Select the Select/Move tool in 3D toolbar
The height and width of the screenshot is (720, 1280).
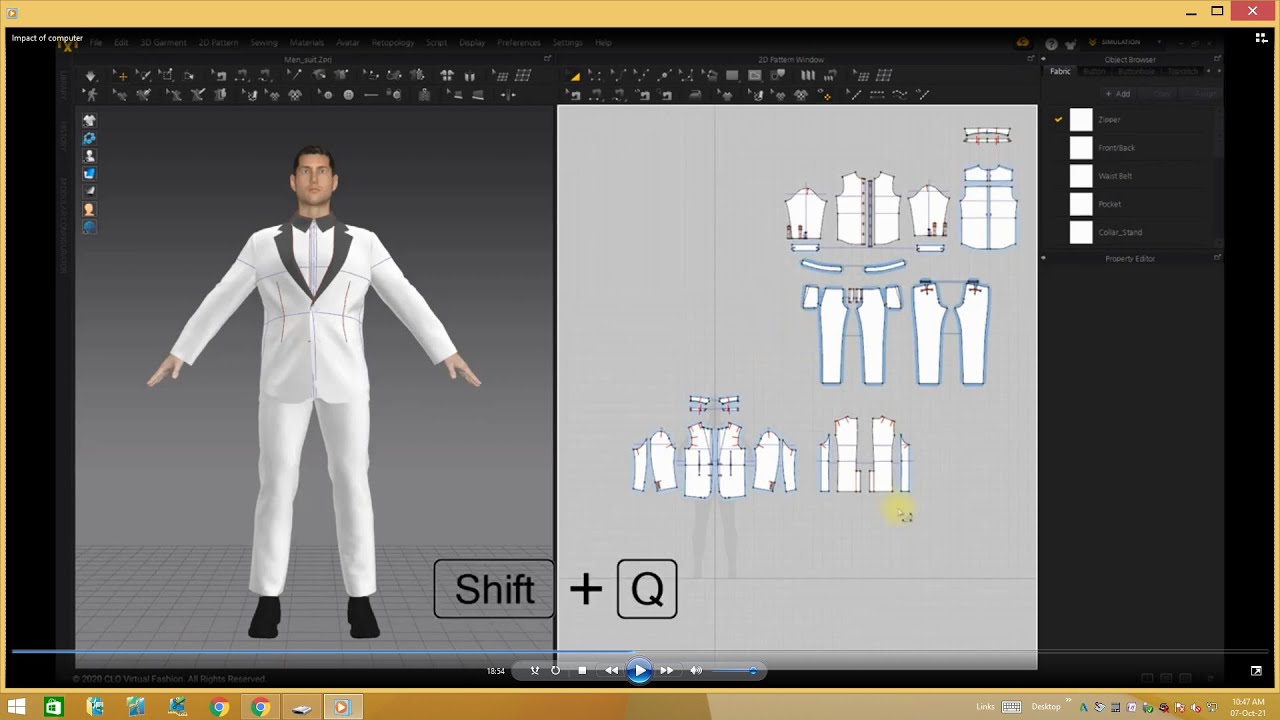(x=120, y=76)
